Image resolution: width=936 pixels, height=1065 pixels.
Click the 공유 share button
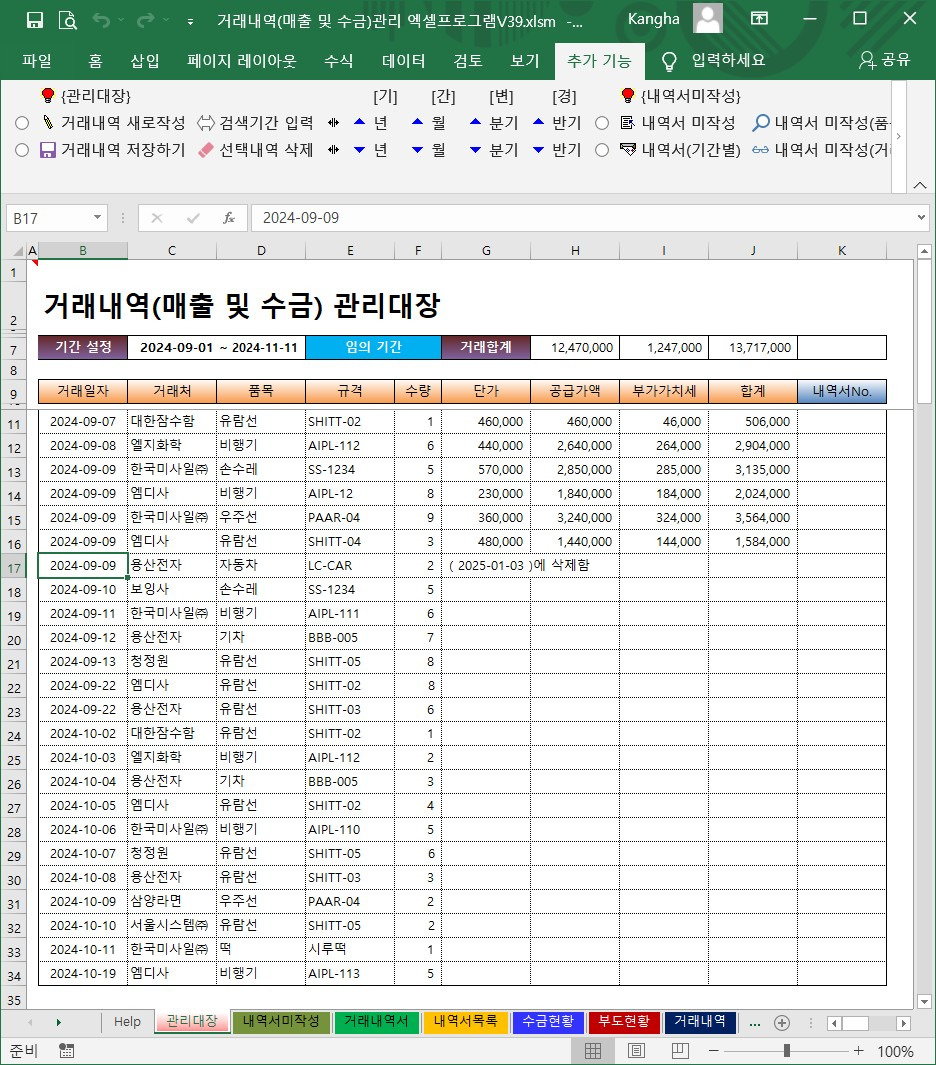[x=884, y=60]
